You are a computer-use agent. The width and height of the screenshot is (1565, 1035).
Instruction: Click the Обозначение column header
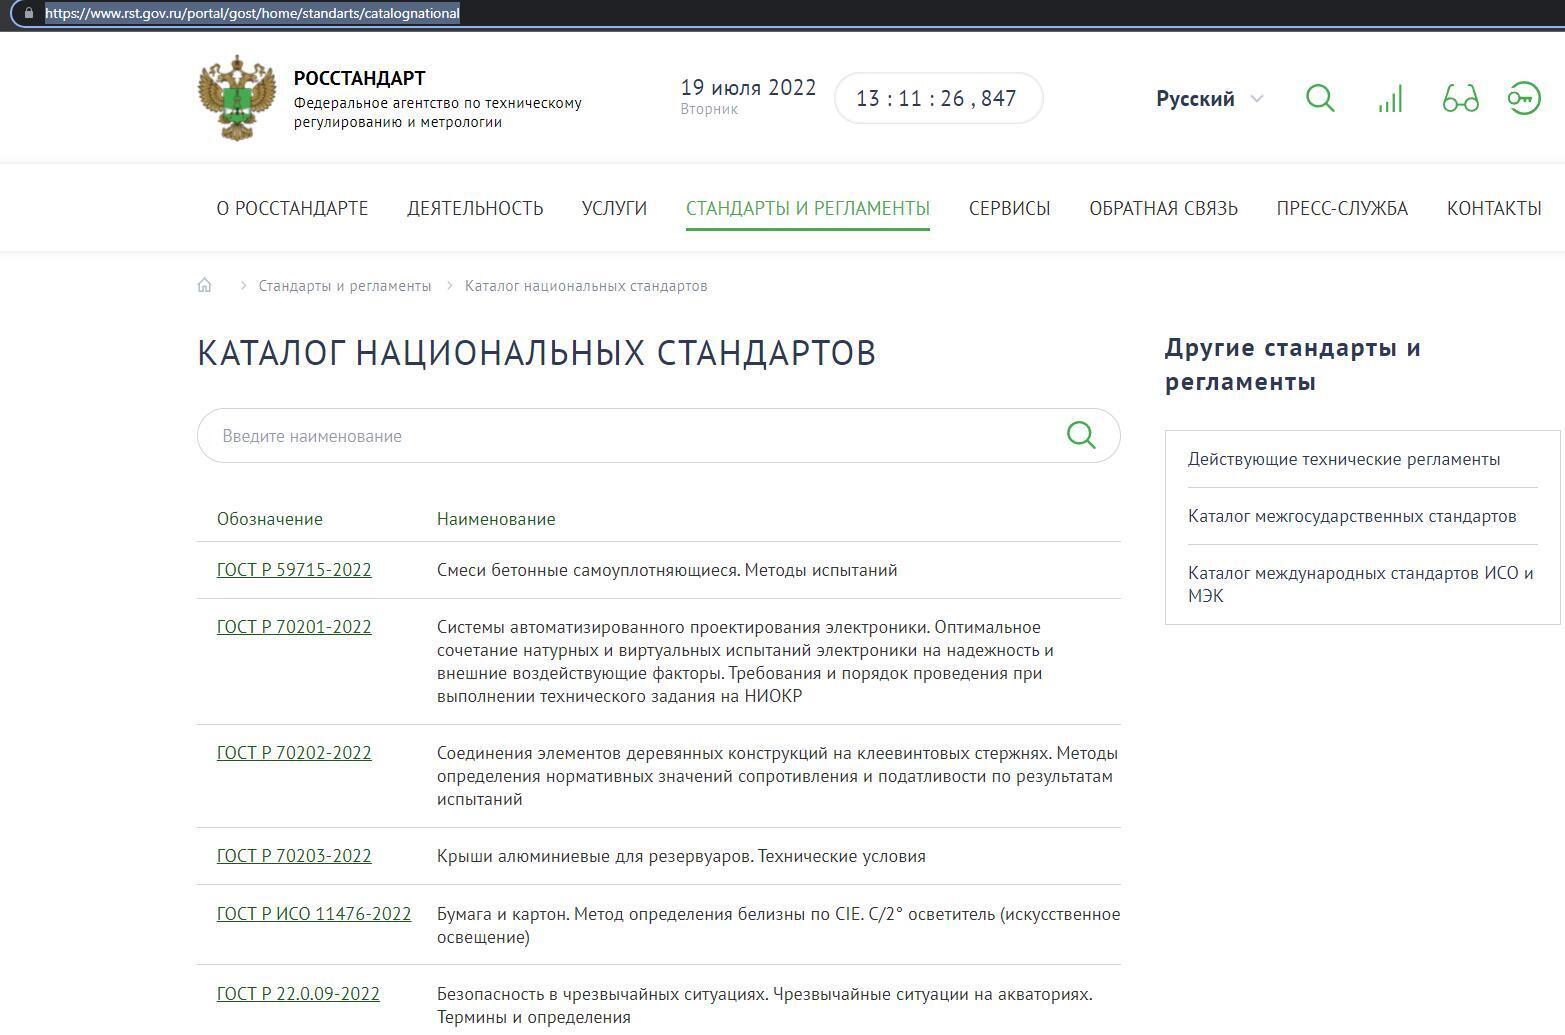coord(270,519)
